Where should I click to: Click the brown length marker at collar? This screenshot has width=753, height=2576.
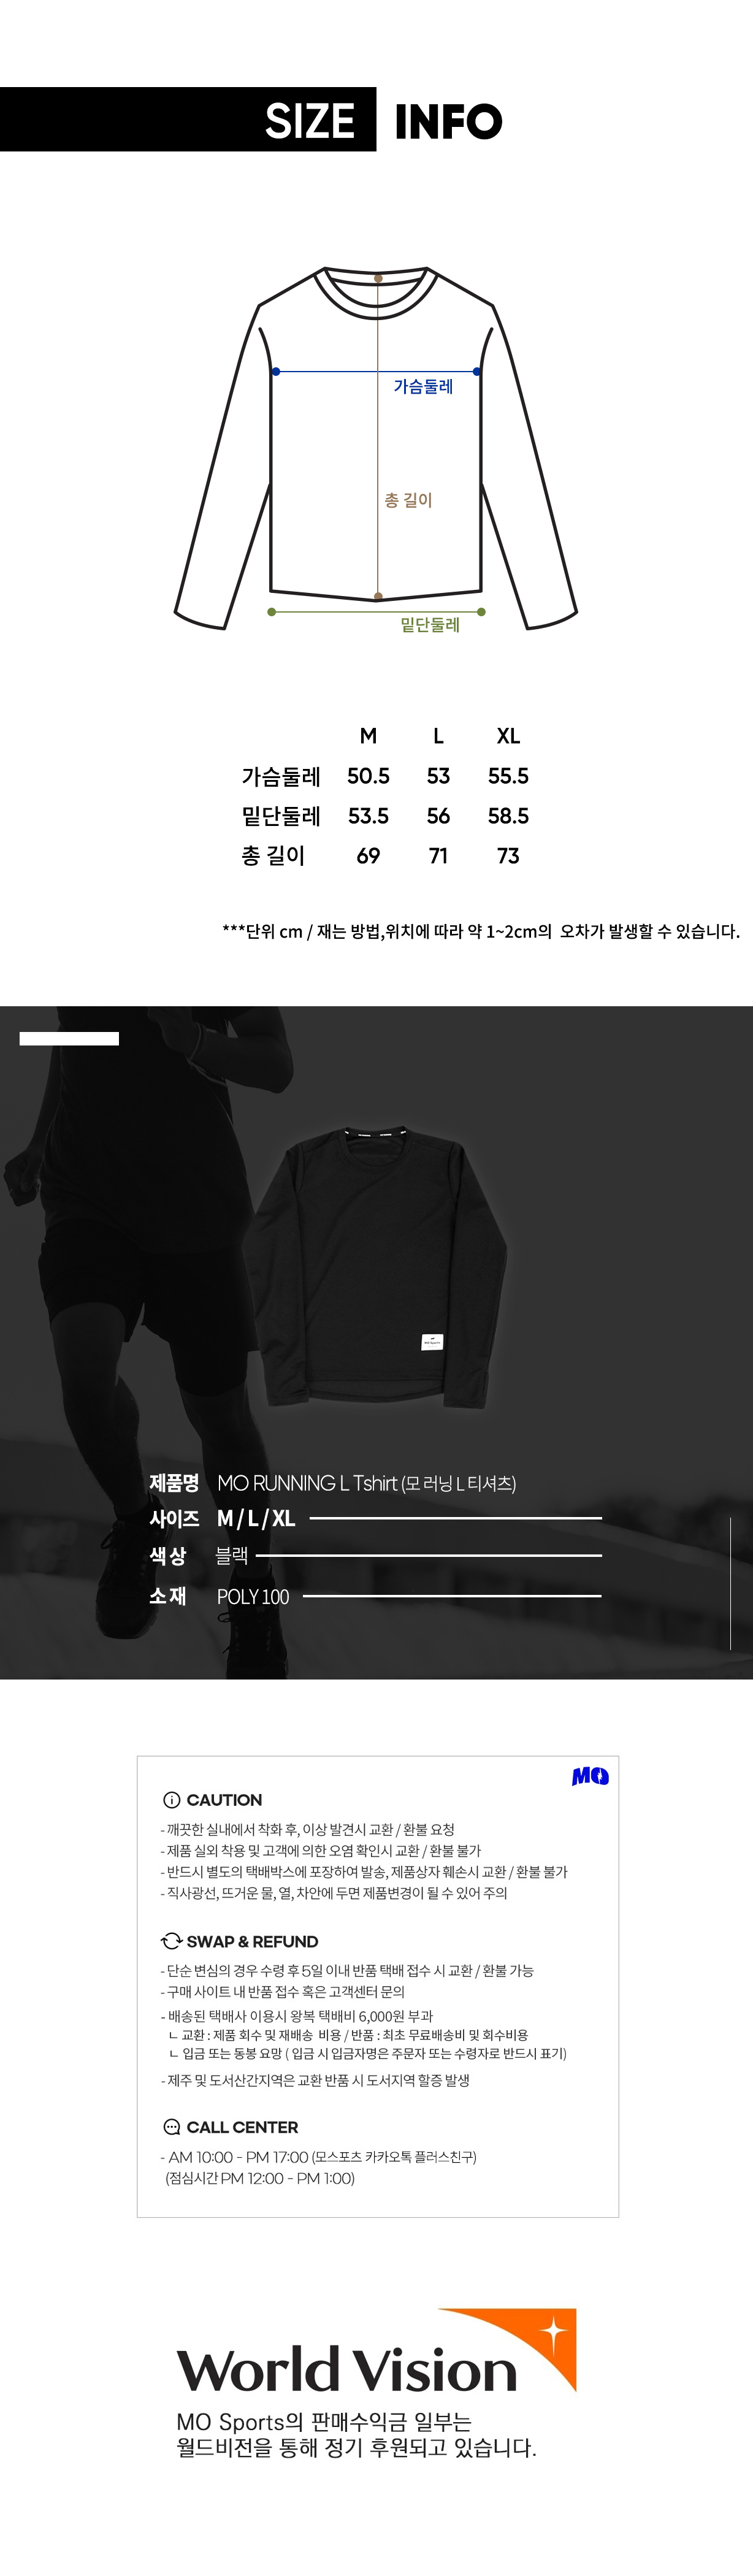point(378,278)
